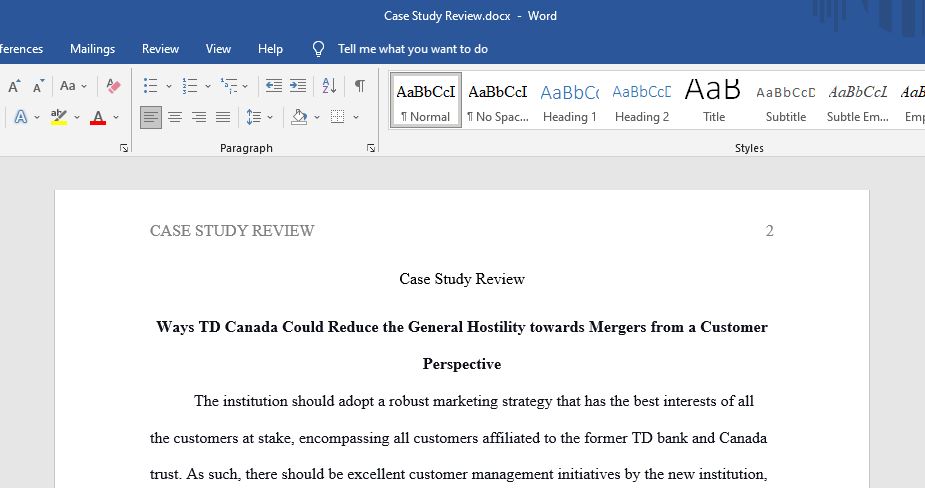This screenshot has height=488, width=925.
Task: Insert a multilevel list
Action: click(229, 86)
